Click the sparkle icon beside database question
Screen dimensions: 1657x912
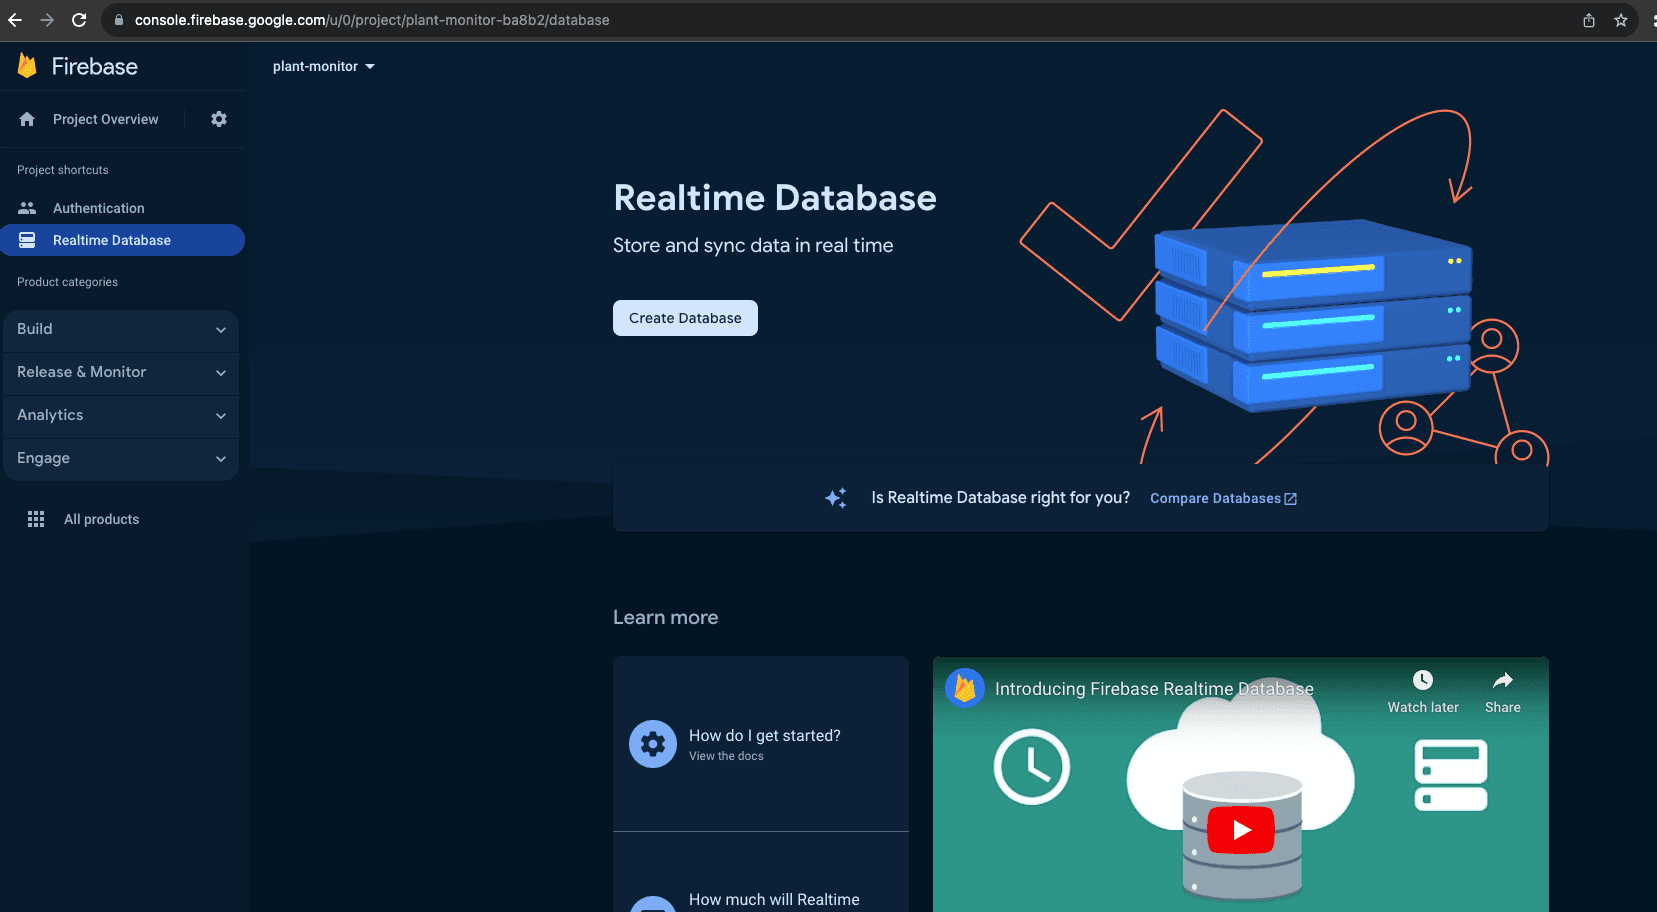pos(836,498)
